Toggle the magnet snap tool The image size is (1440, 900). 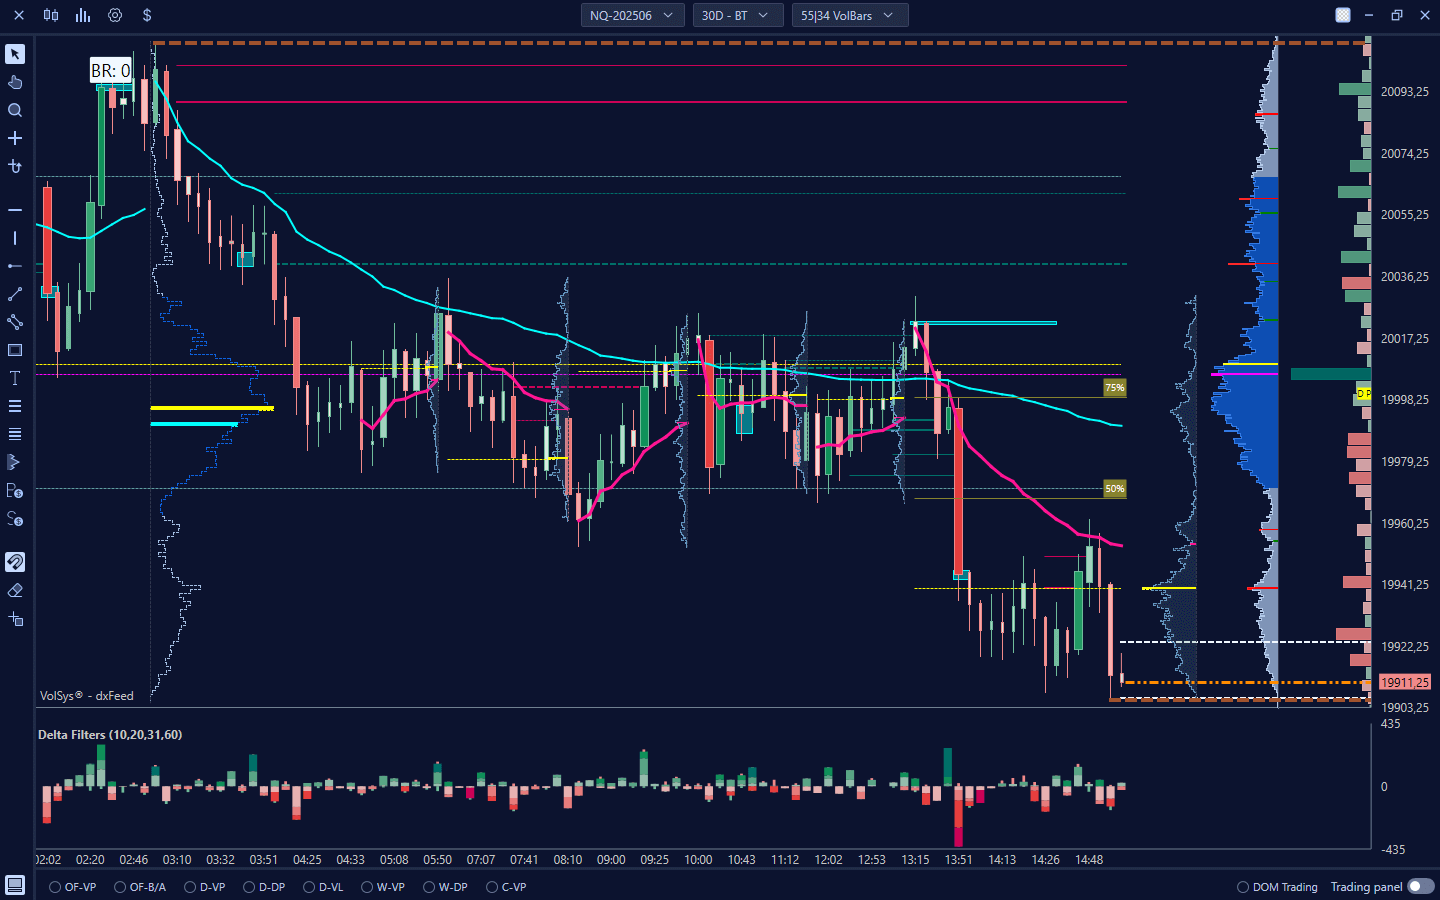click(x=15, y=562)
